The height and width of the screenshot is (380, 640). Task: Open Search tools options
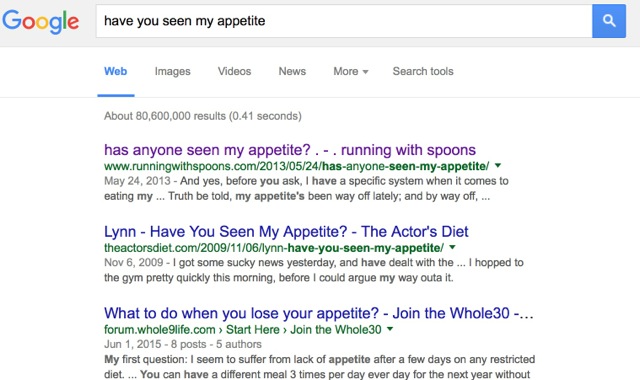(423, 71)
